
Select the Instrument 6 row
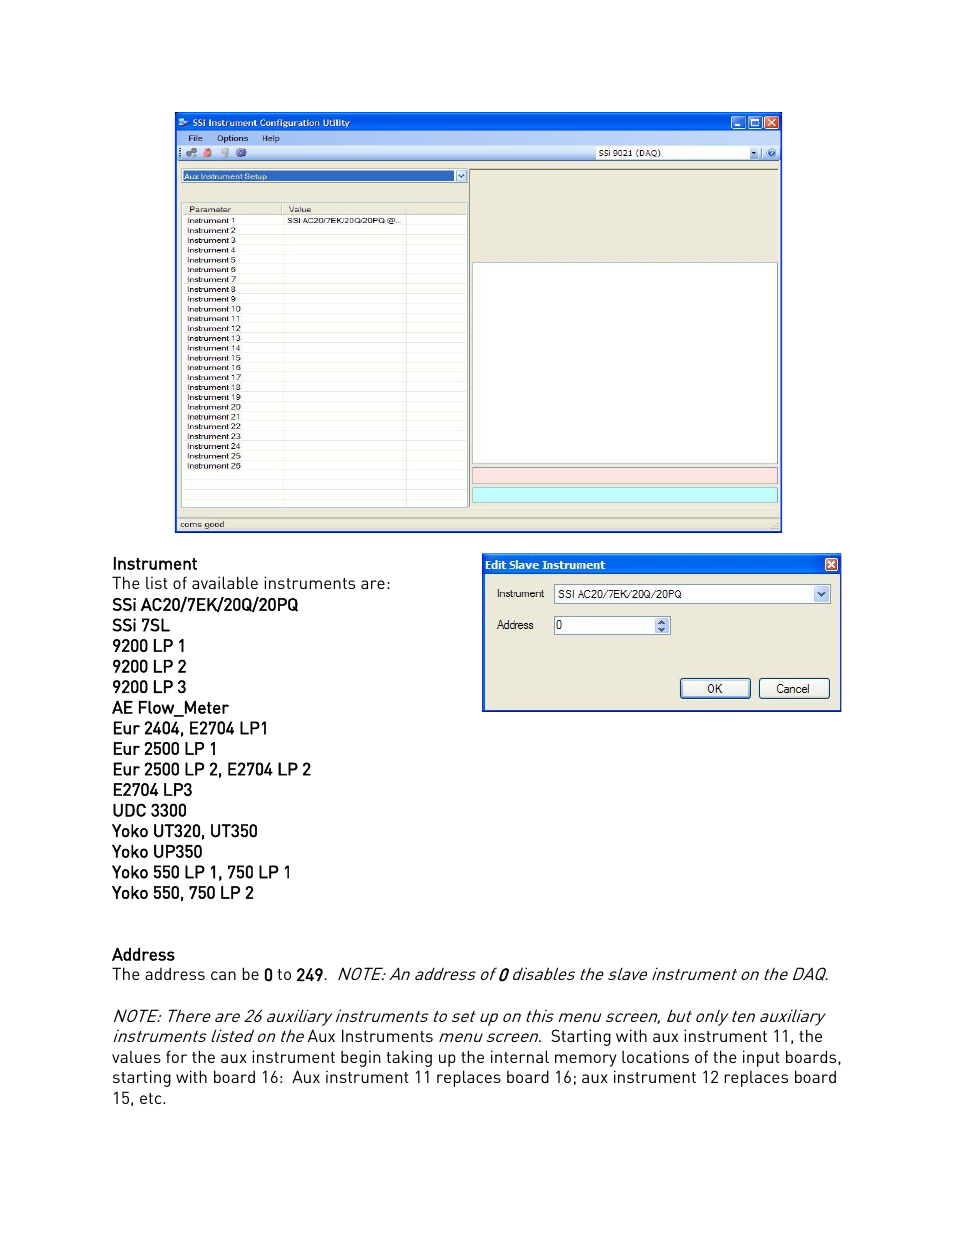pyautogui.click(x=324, y=269)
